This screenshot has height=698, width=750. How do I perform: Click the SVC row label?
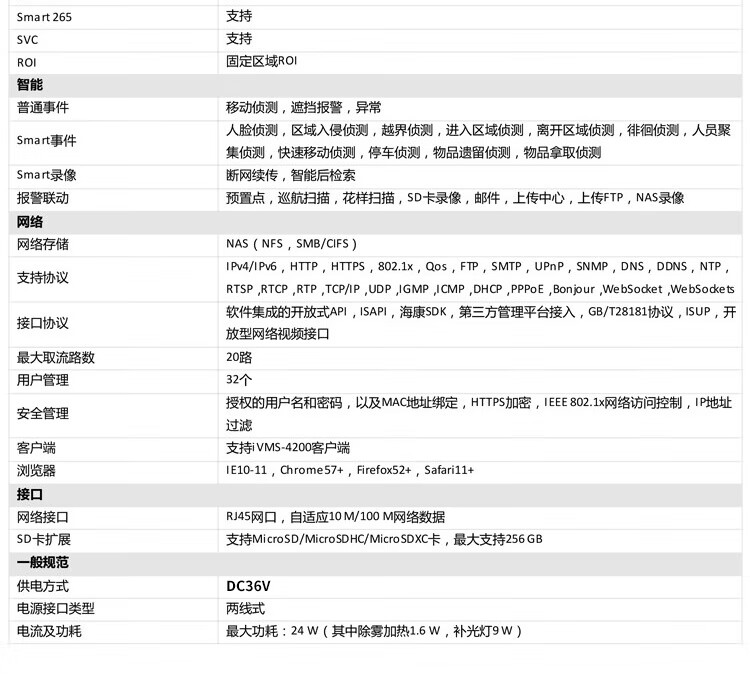coord(27,39)
